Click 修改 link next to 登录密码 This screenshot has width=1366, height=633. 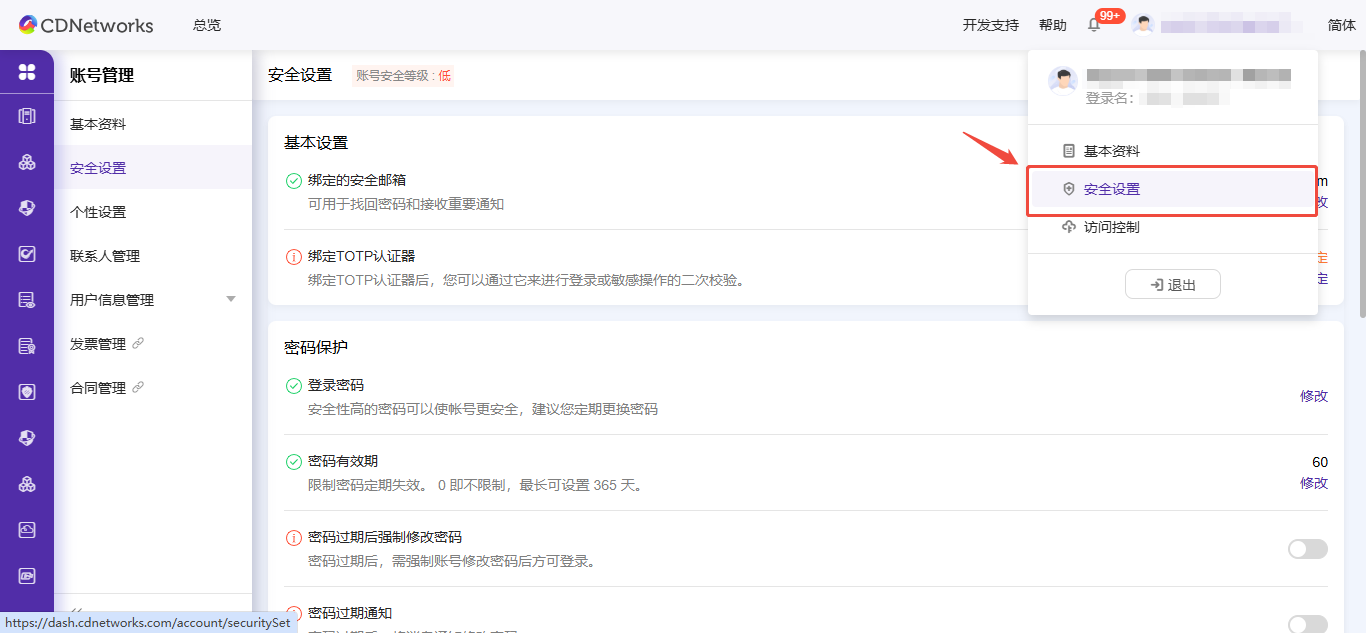tap(1313, 396)
